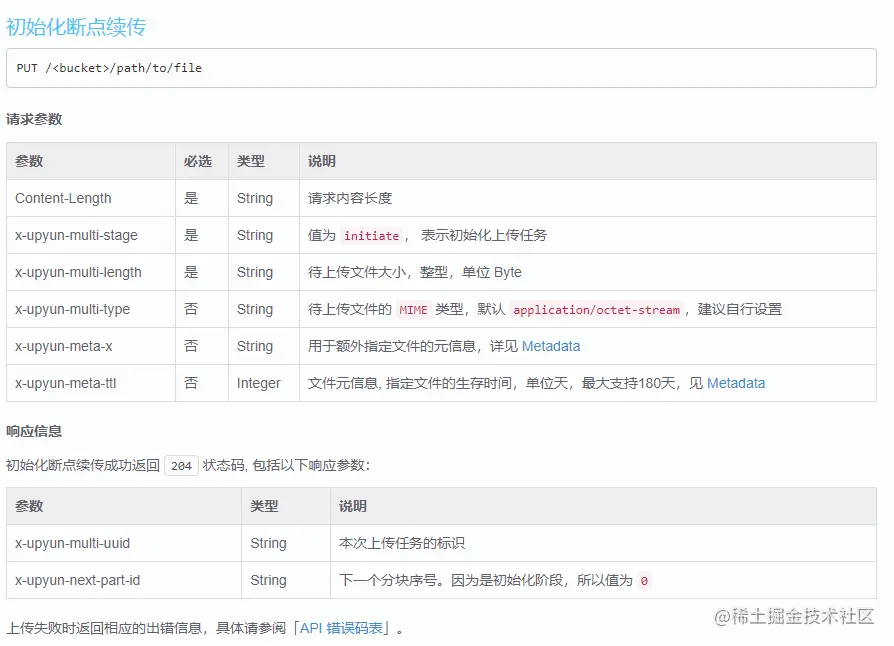Select the 204 status code badge

(180, 465)
